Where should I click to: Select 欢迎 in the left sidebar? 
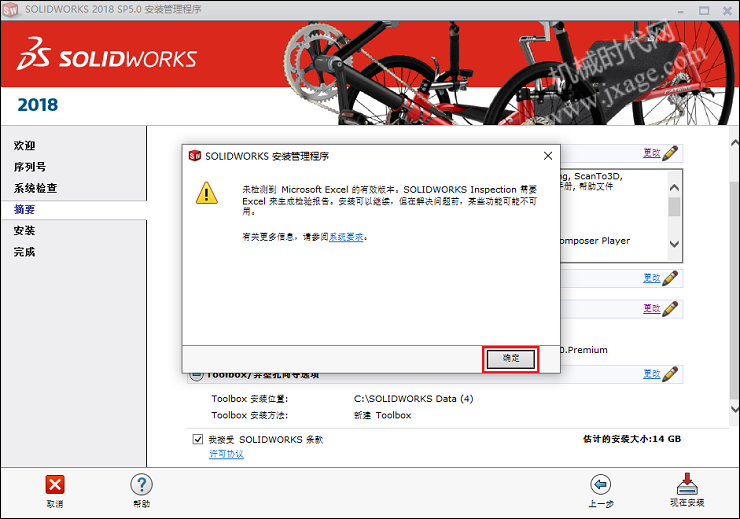[x=25, y=145]
